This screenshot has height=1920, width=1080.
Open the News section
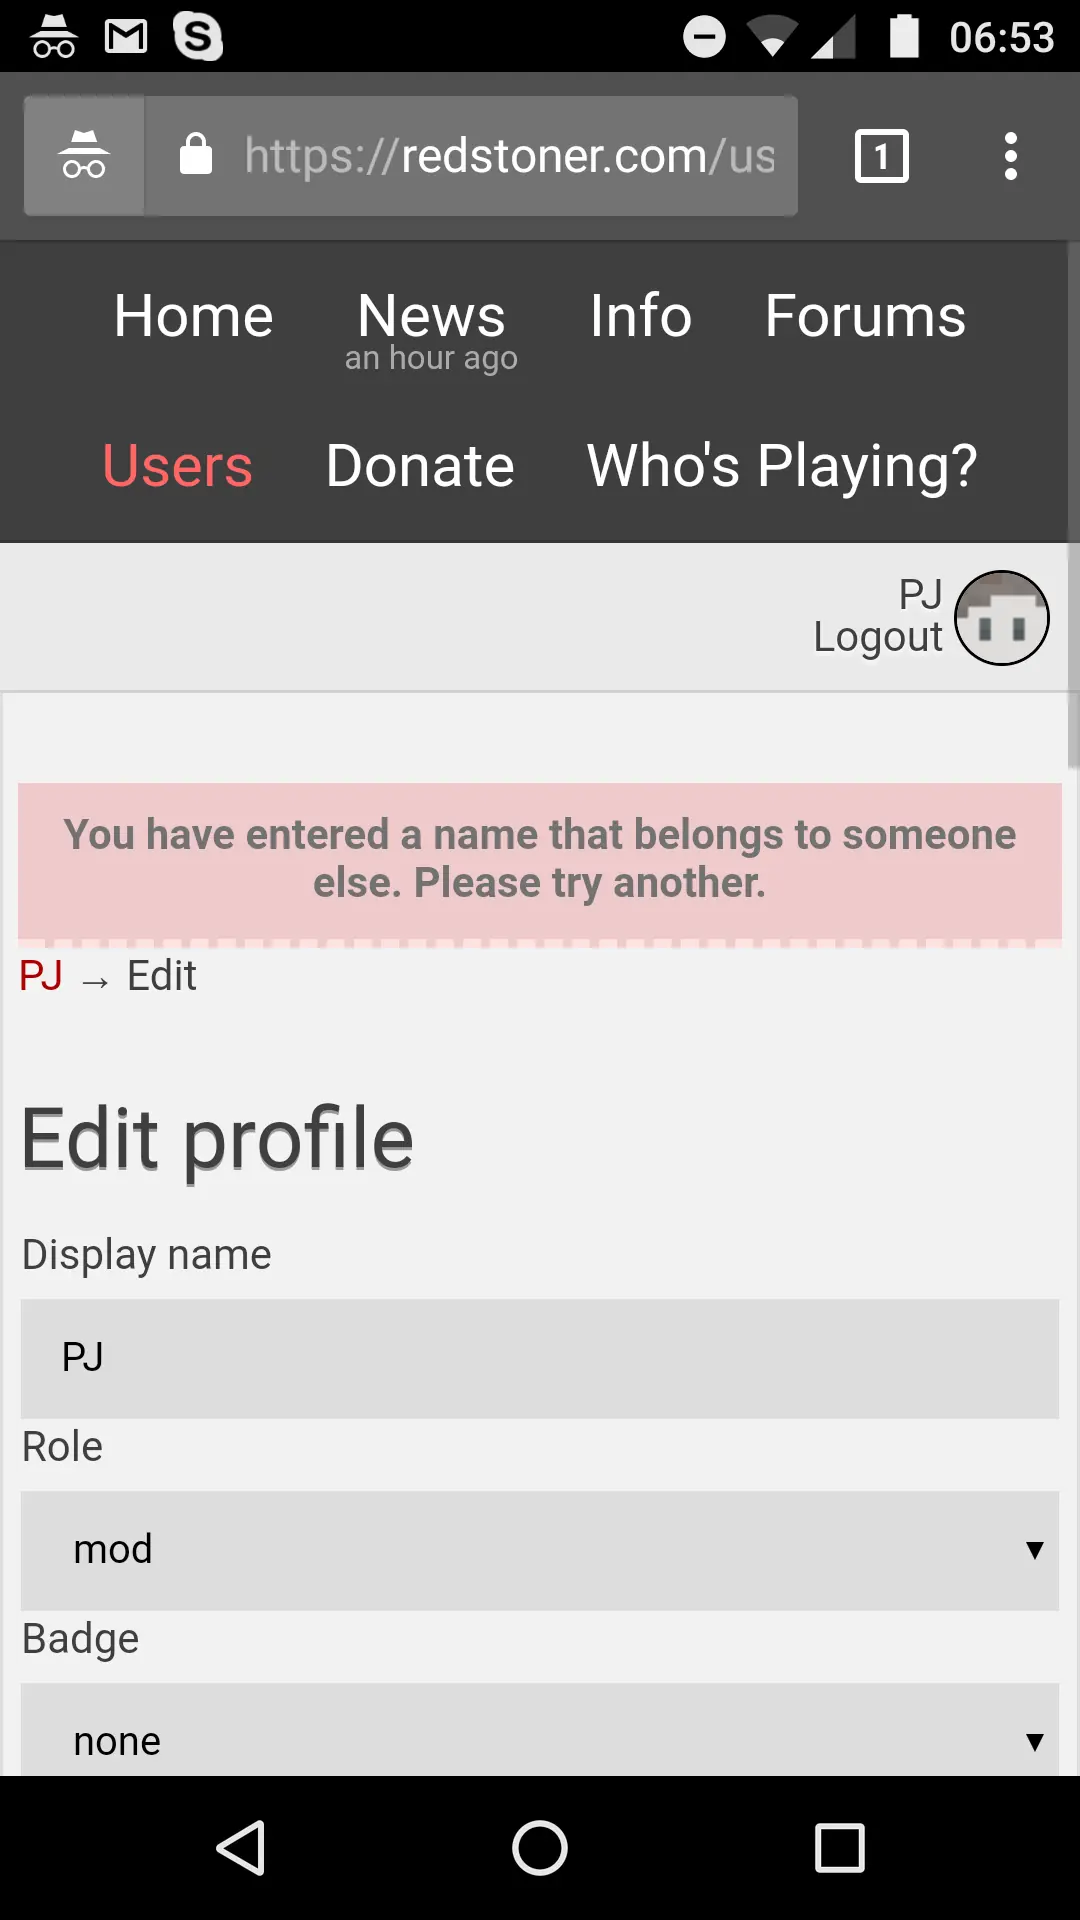[x=431, y=317]
